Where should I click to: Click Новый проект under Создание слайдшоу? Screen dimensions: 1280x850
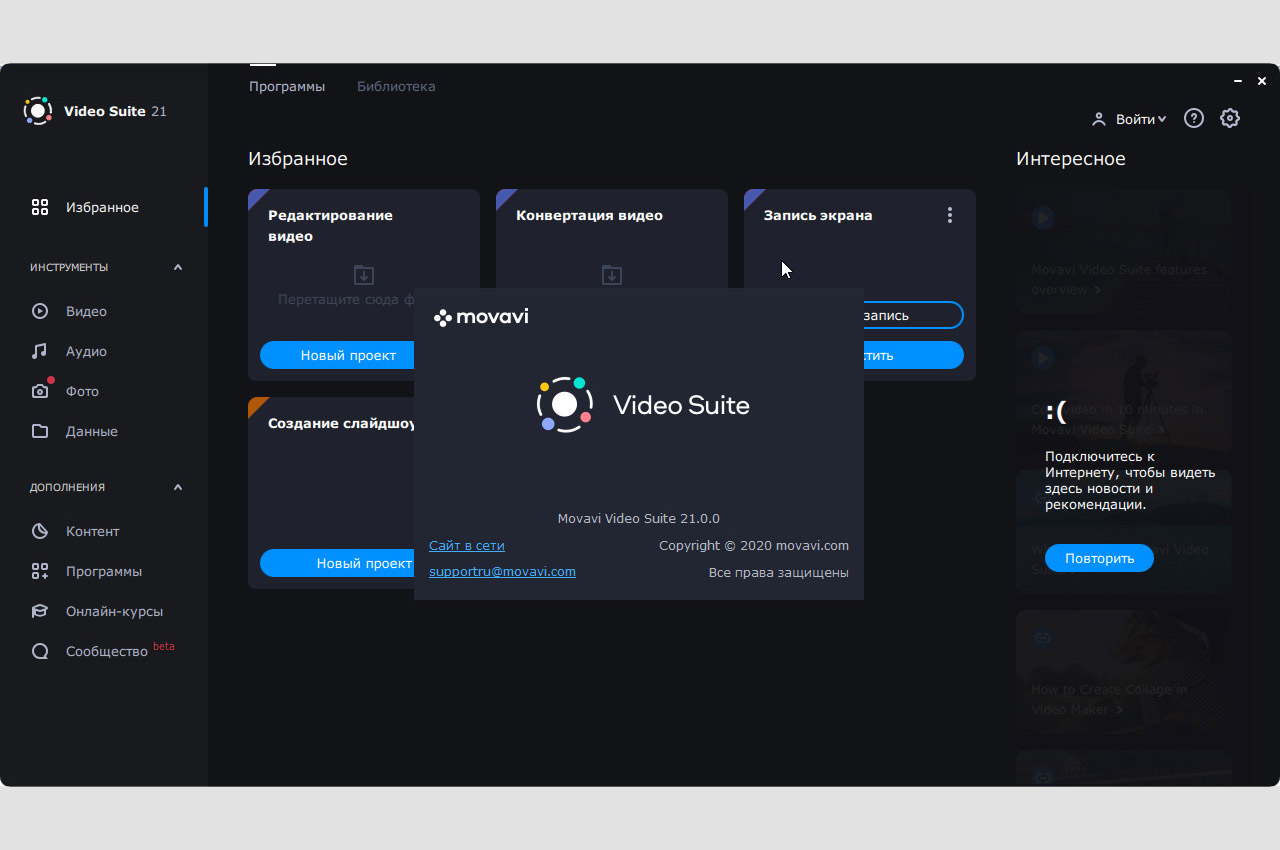pyautogui.click(x=338, y=563)
